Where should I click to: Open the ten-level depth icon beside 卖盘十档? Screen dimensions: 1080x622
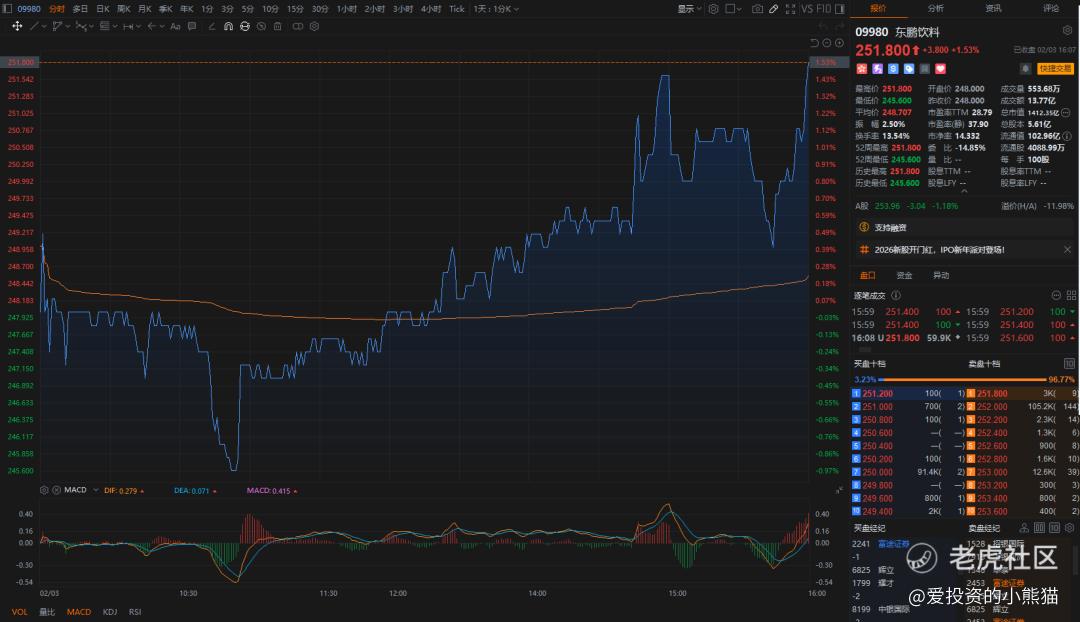pos(1069,364)
